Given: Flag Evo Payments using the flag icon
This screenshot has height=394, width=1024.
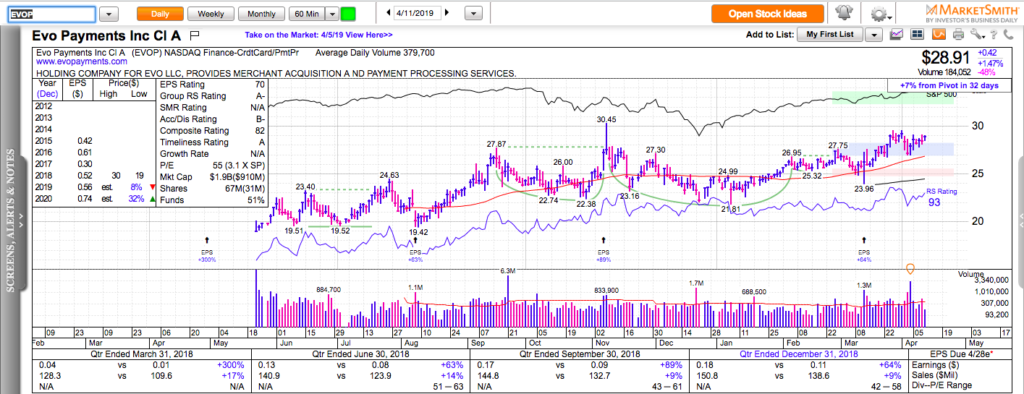Looking at the screenshot, I should (x=194, y=35).
